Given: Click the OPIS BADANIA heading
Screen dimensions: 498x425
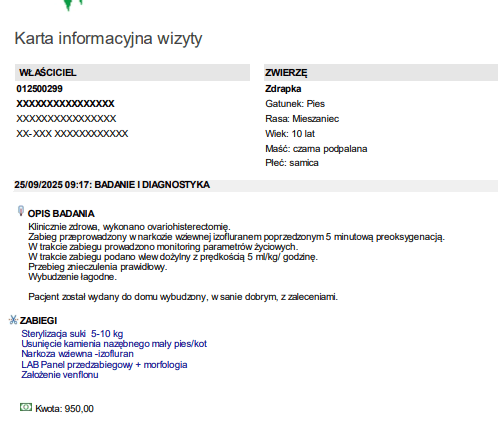Looking at the screenshot, I should click(61, 214).
